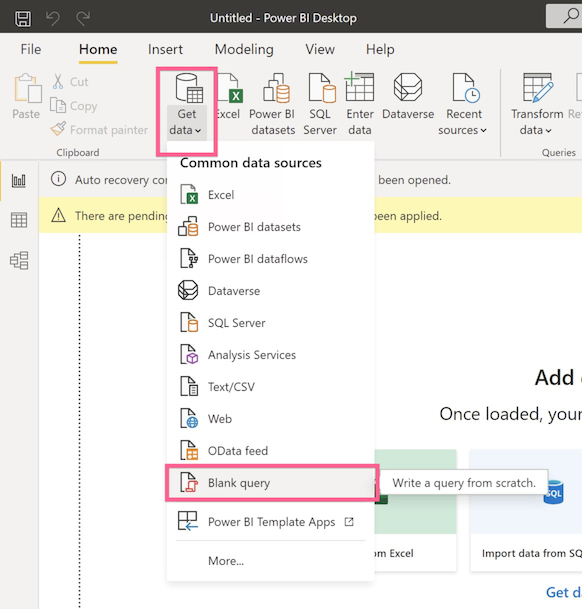The width and height of the screenshot is (582, 609).
Task: Click the Redo arrow icon
Action: (83, 18)
